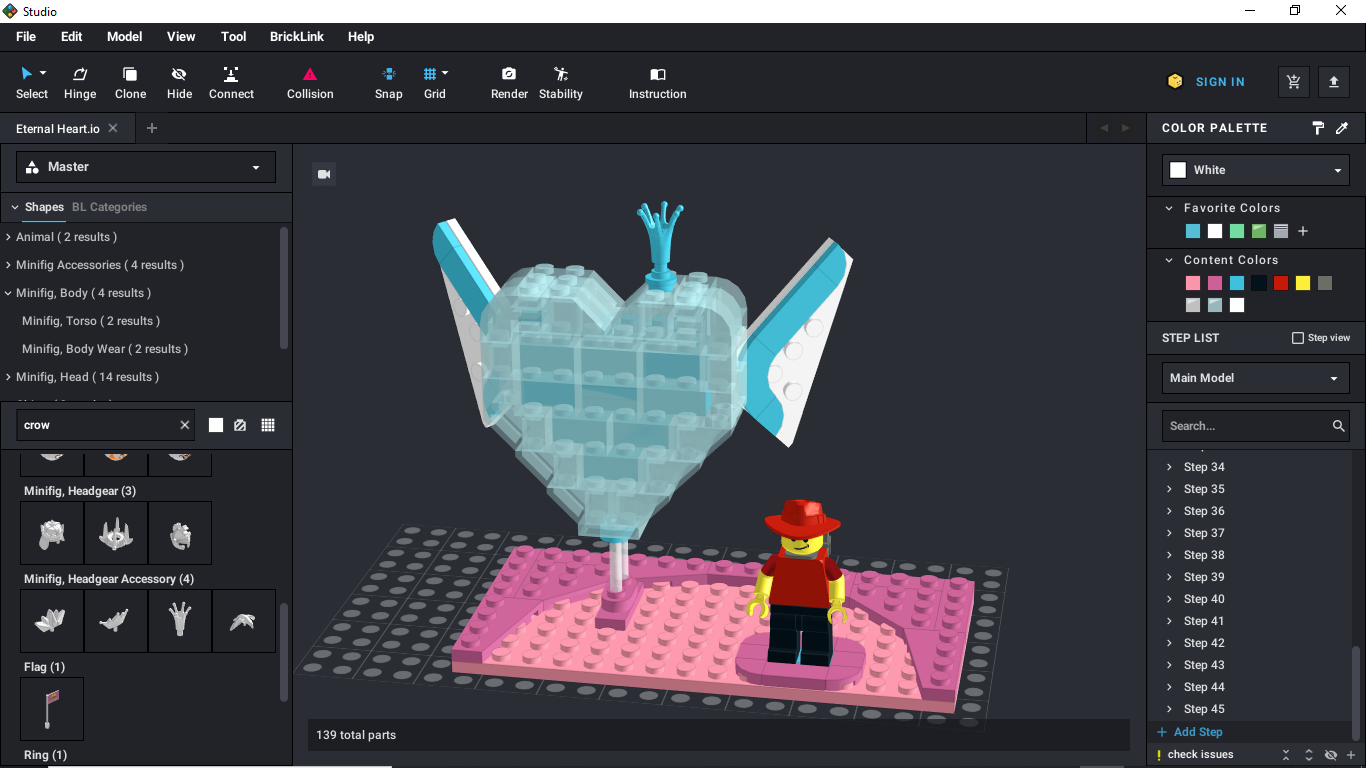Screen dimensions: 1366x768
Task: Click the step list Search field
Action: (x=1256, y=426)
